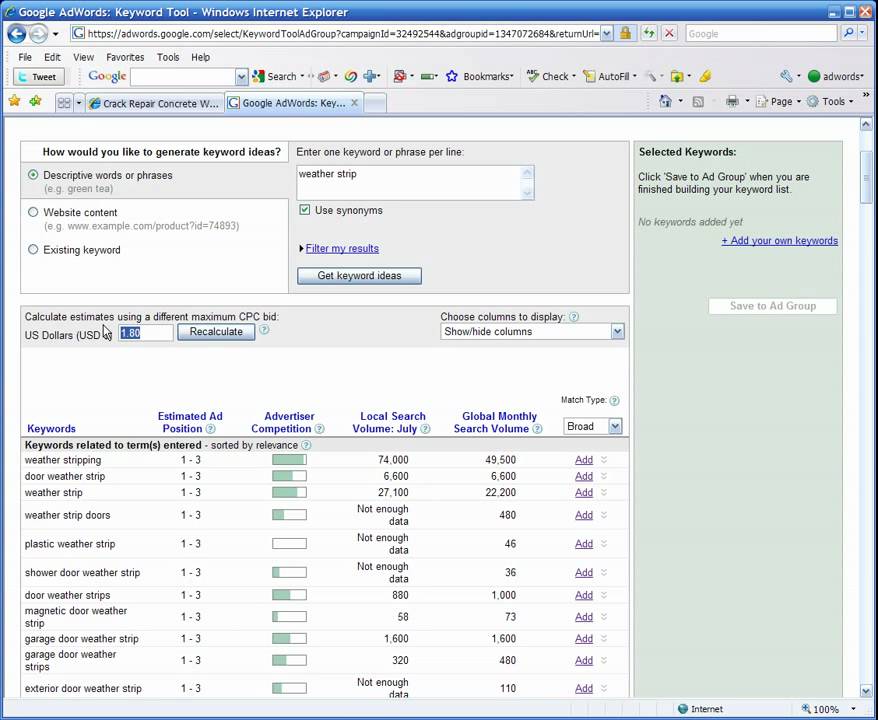Click the browser Forward arrow
This screenshot has height=720, width=878.
pos(38,34)
